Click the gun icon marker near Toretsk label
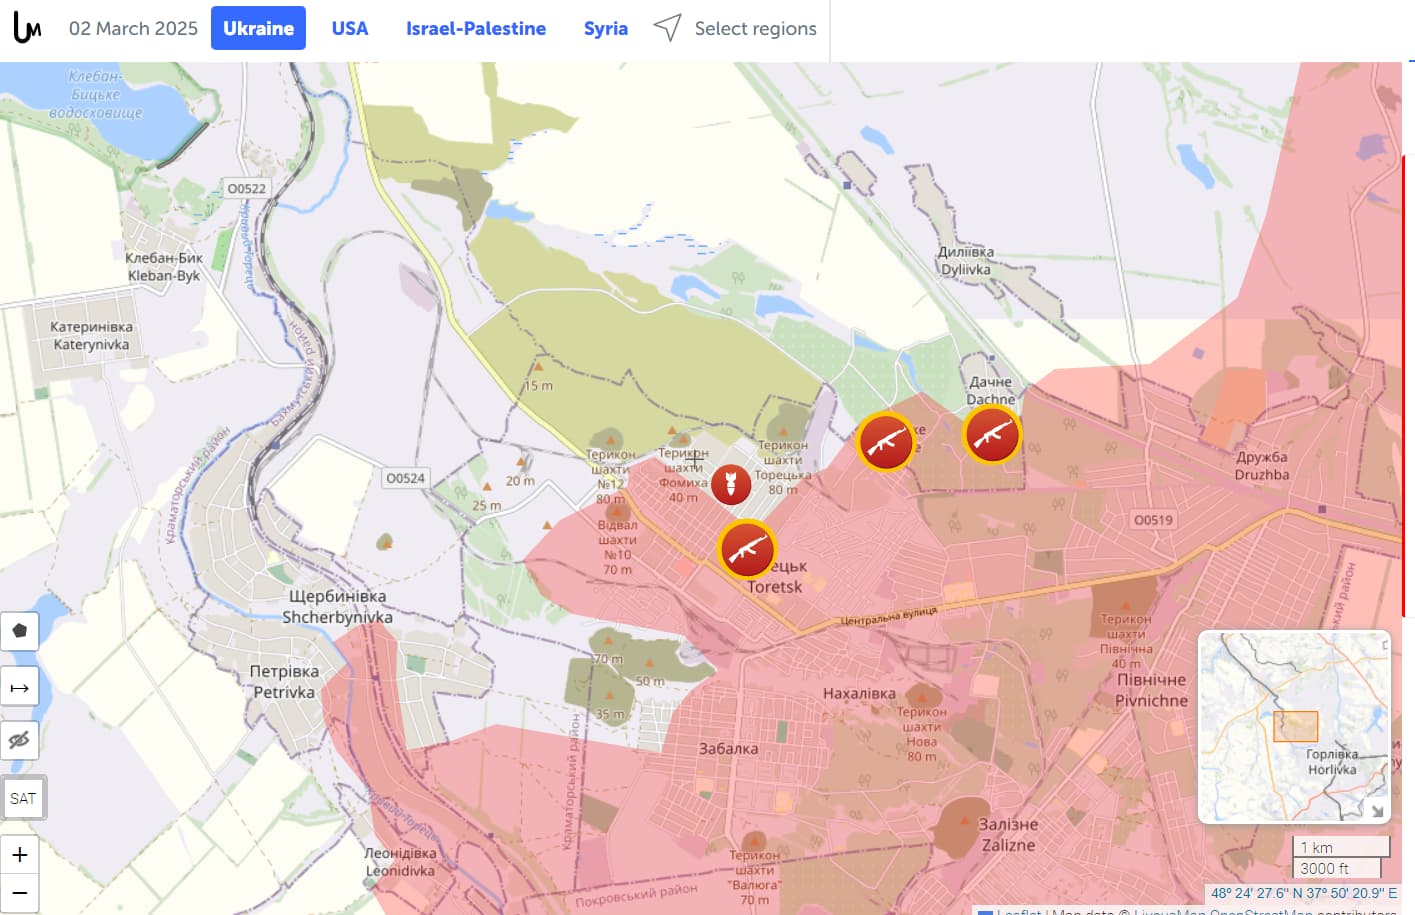1415x915 pixels. [747, 549]
